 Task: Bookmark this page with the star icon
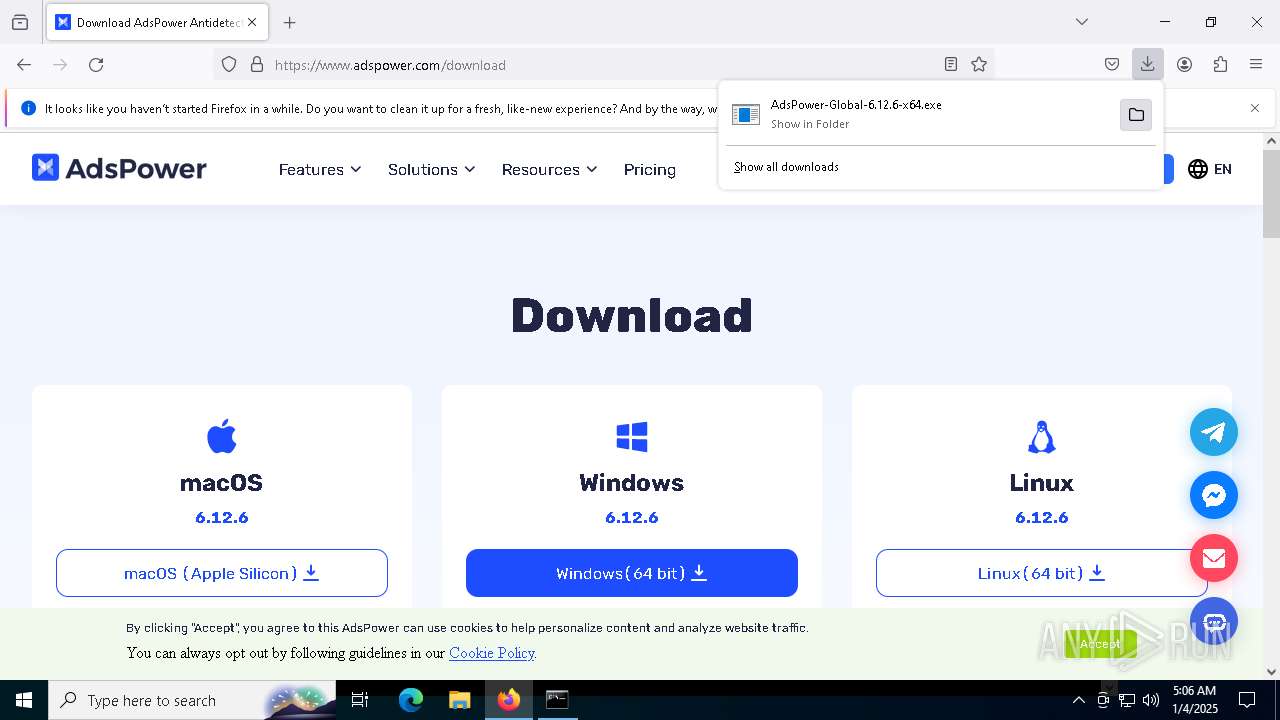click(979, 64)
